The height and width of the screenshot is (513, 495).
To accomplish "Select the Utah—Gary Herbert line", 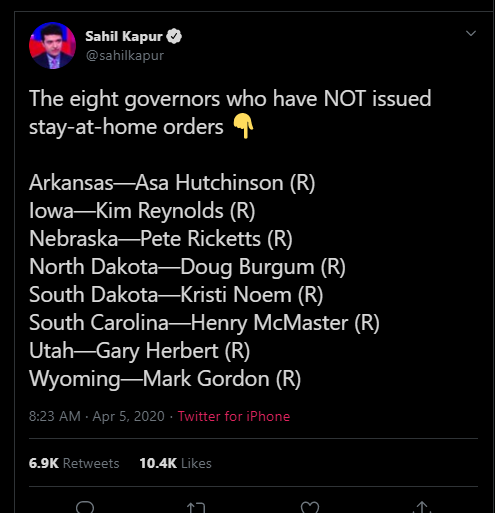I will 139,351.
